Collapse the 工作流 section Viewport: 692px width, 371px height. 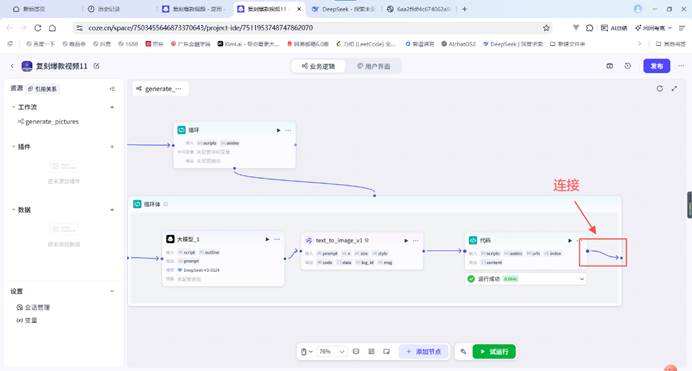pos(13,107)
